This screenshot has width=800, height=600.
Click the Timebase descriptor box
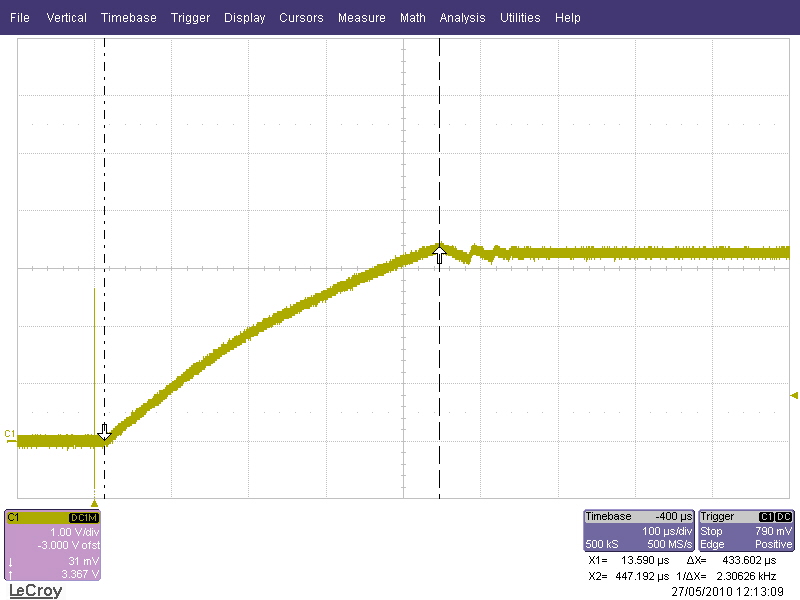[x=639, y=530]
